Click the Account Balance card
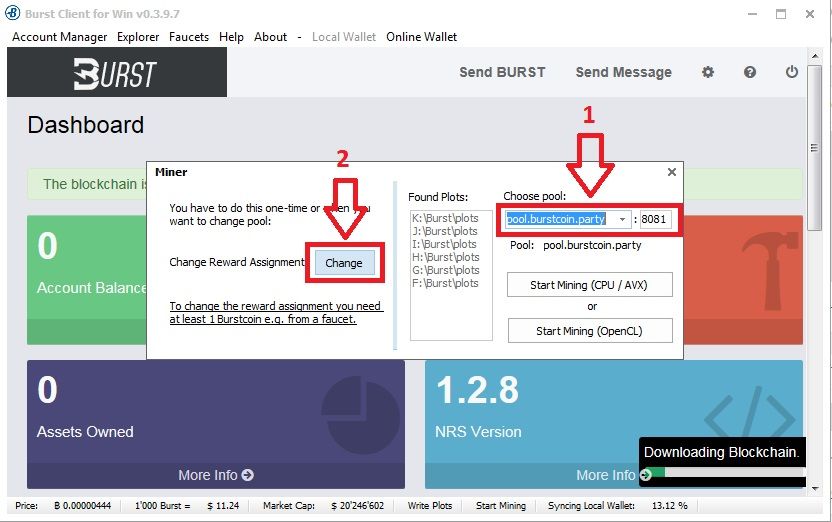 click(87, 280)
